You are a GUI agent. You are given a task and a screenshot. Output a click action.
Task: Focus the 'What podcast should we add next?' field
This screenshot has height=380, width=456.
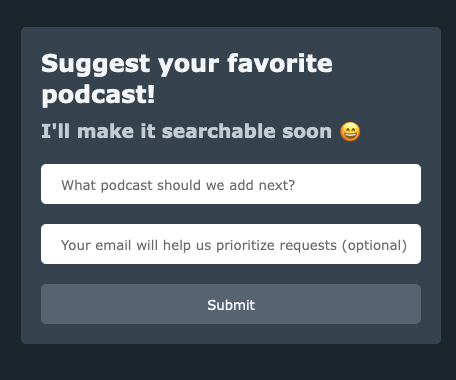coord(231,184)
